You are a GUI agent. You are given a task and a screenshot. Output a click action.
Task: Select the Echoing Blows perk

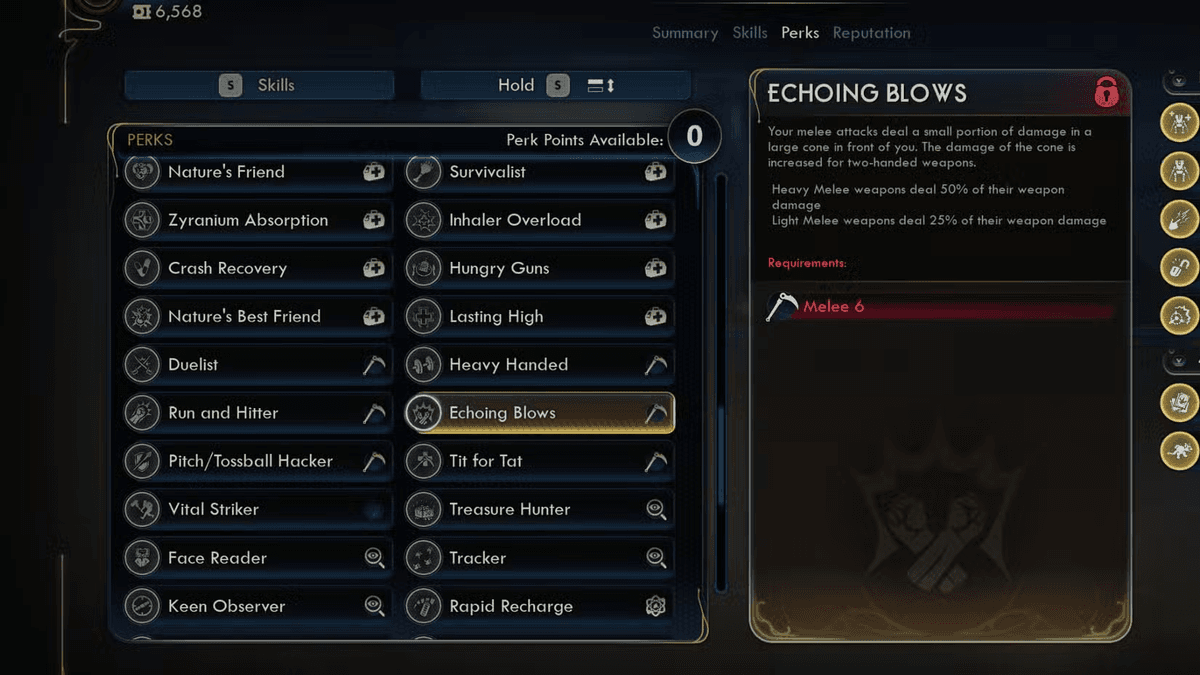pyautogui.click(x=540, y=413)
